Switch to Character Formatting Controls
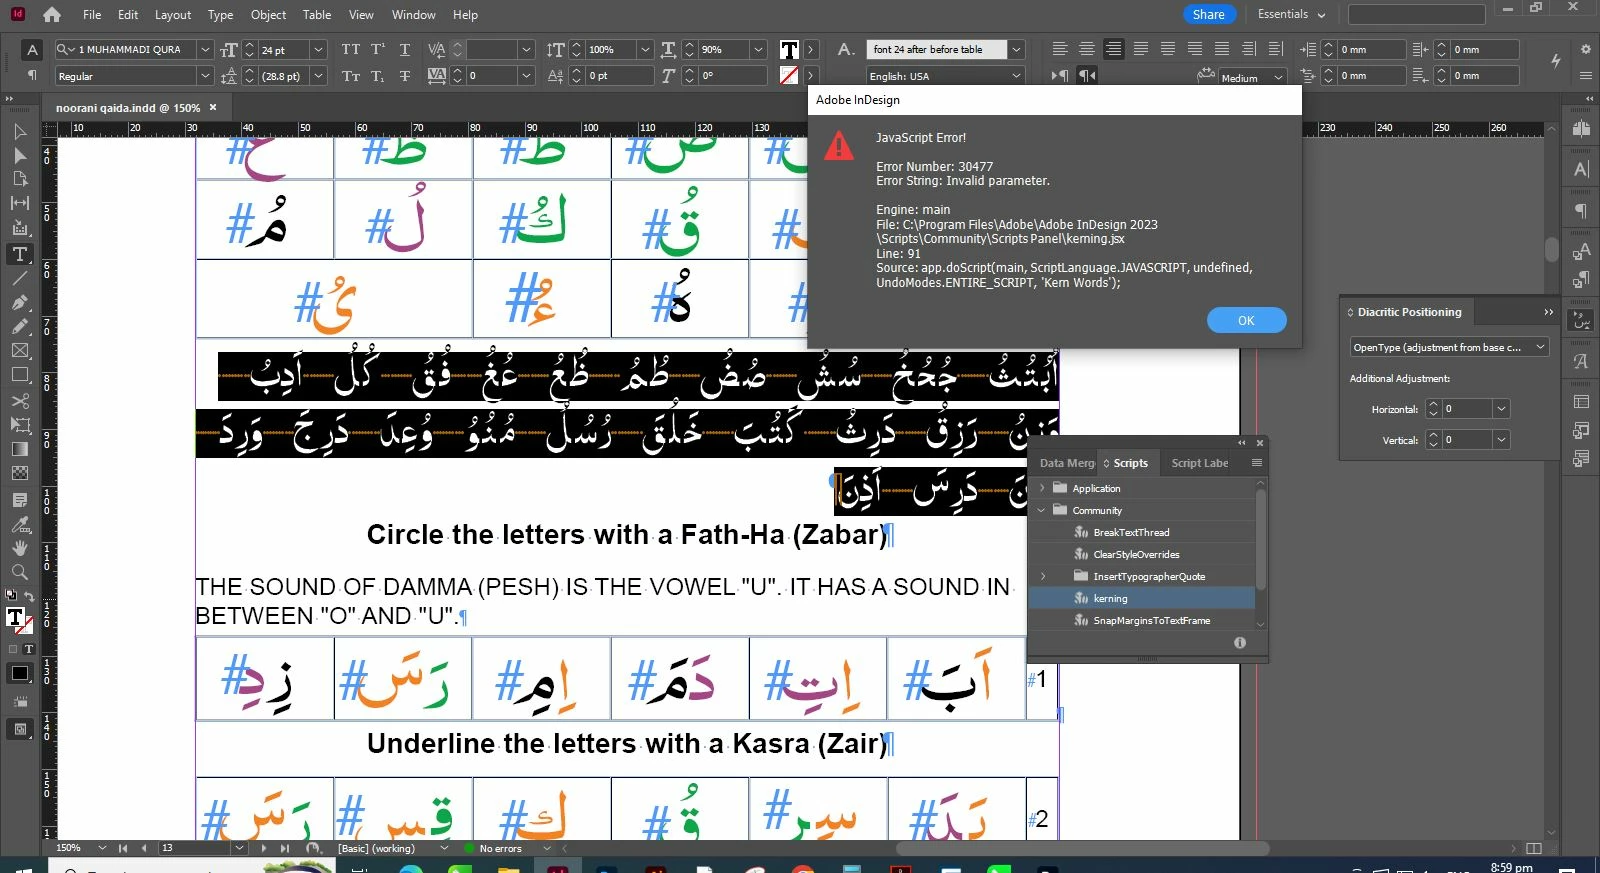This screenshot has width=1600, height=873. click(x=32, y=49)
